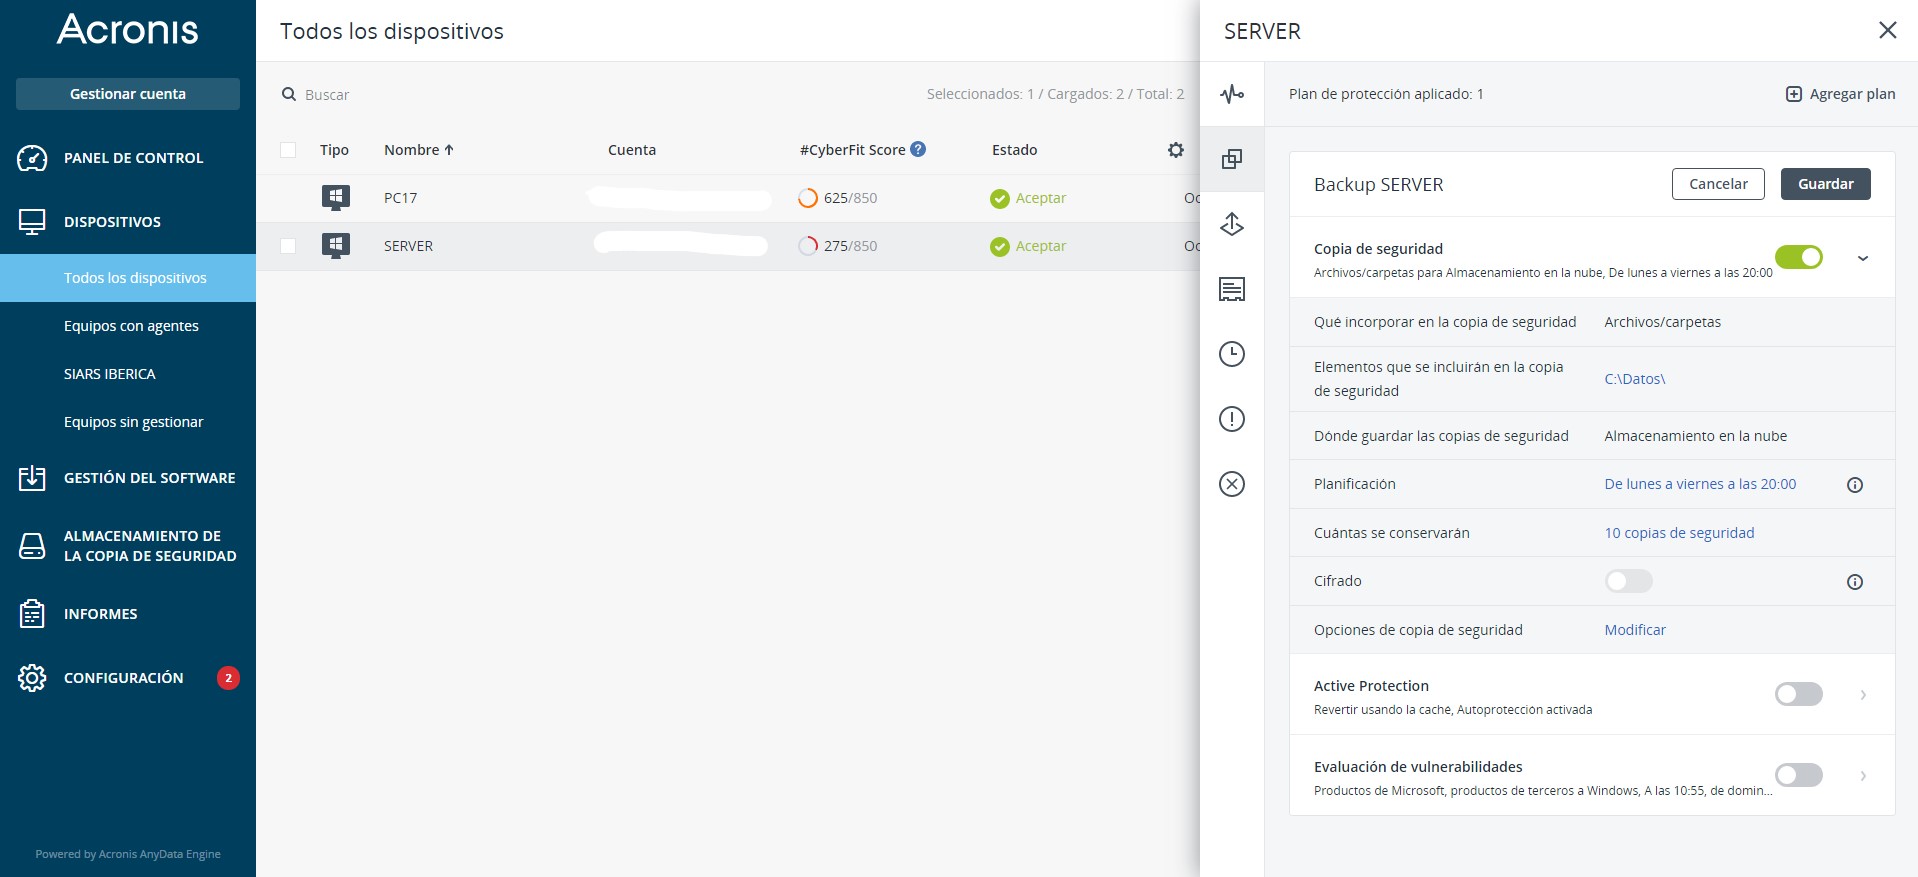Screen dimensions: 1918x877
Task: Select Todos los dispositivos
Action: click(x=128, y=278)
